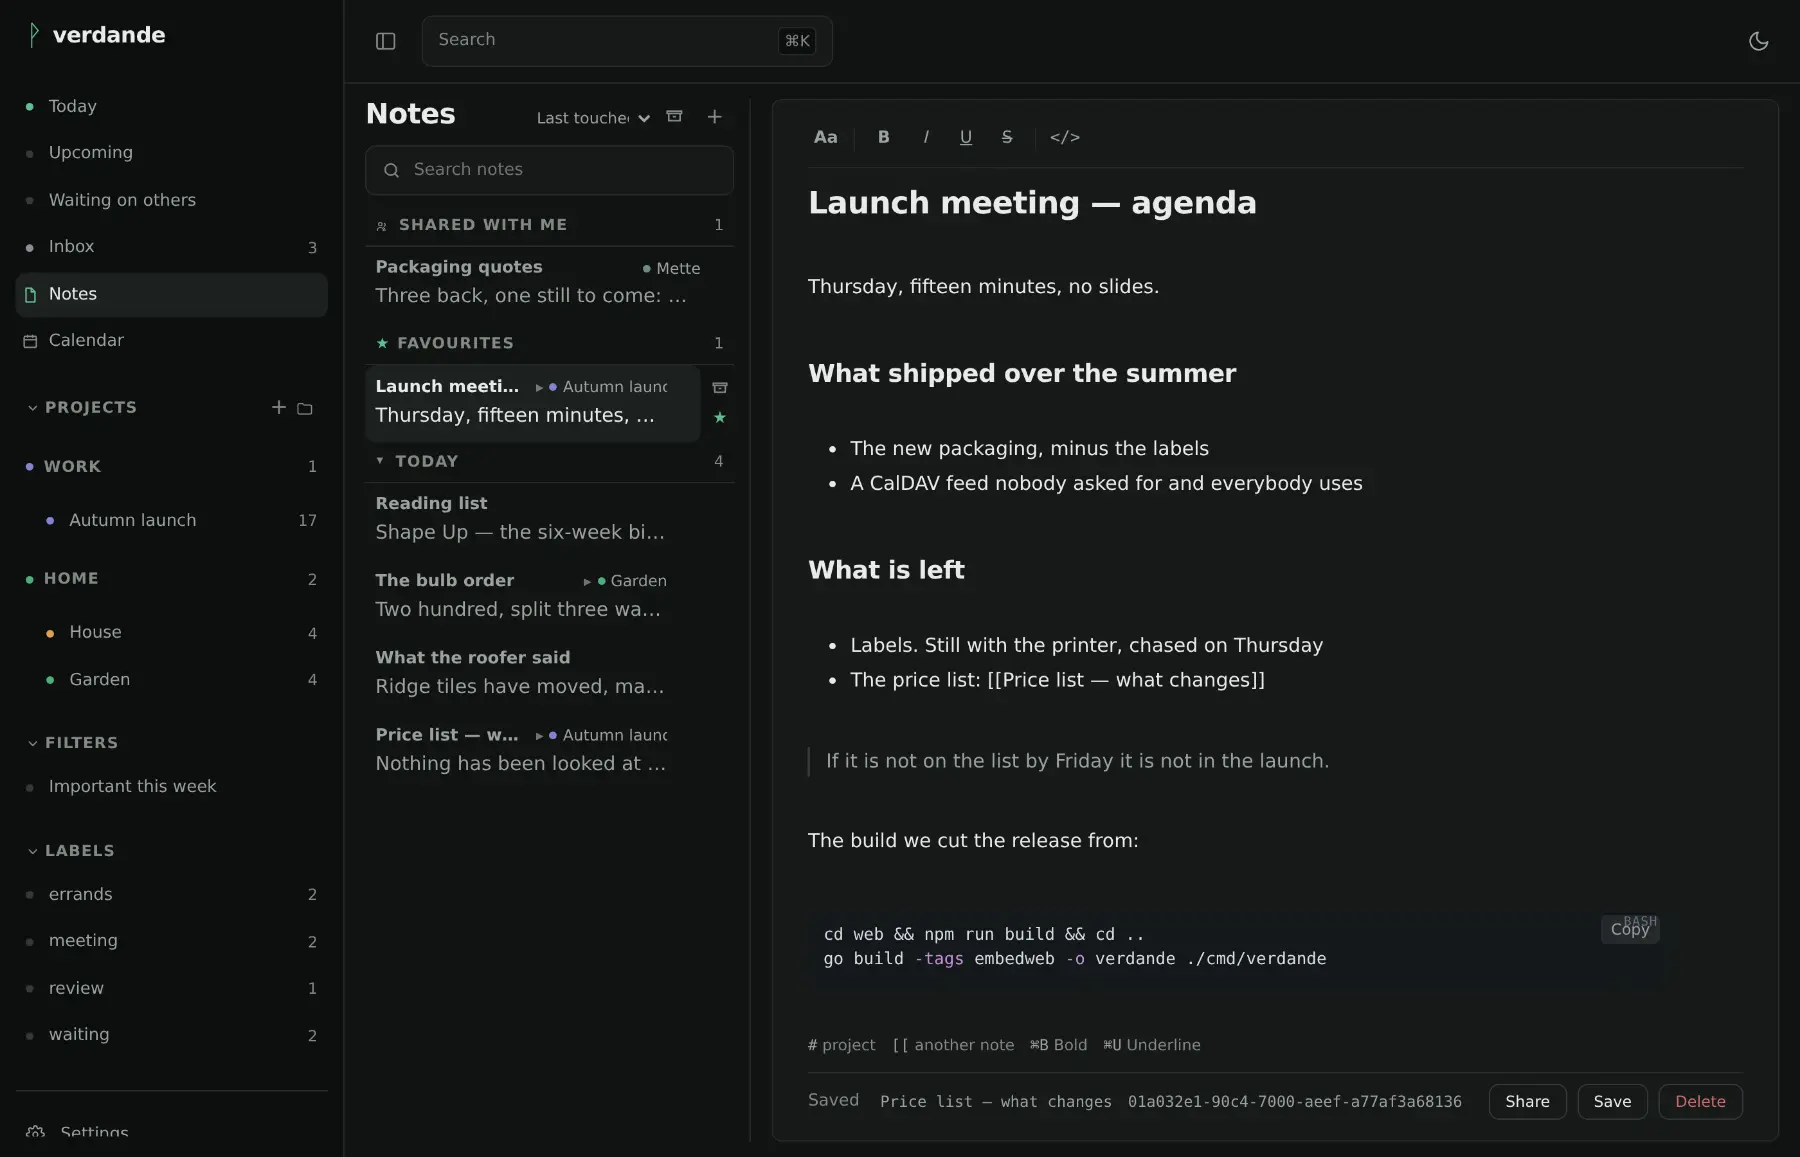Focus the global Search field

coord(627,41)
